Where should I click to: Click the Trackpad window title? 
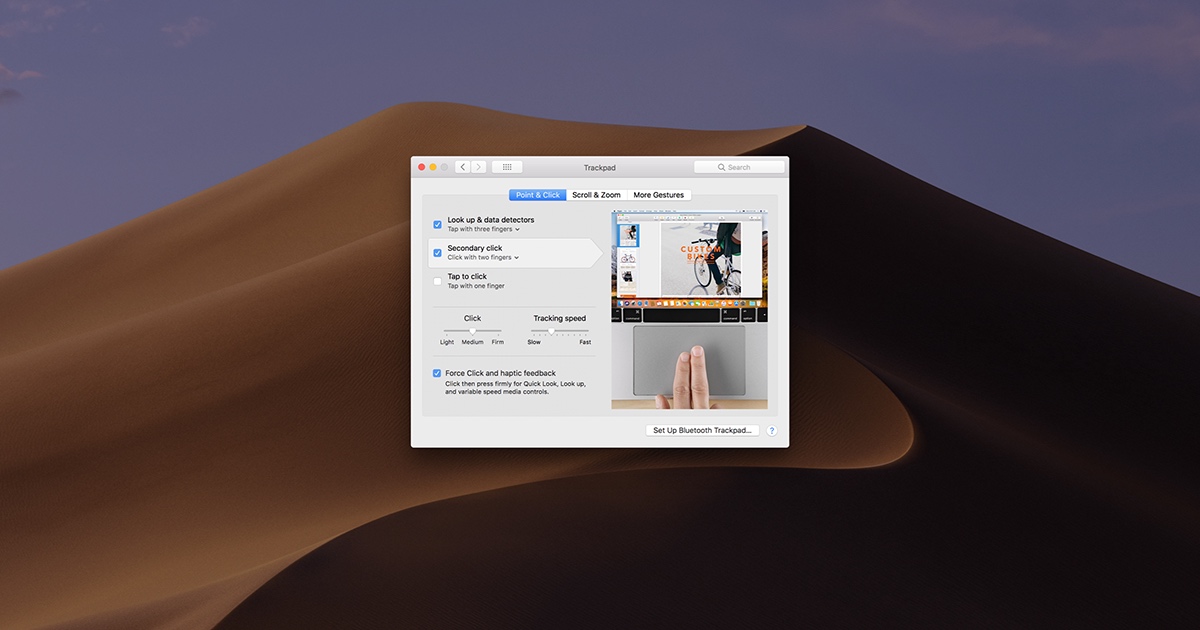[x=600, y=167]
